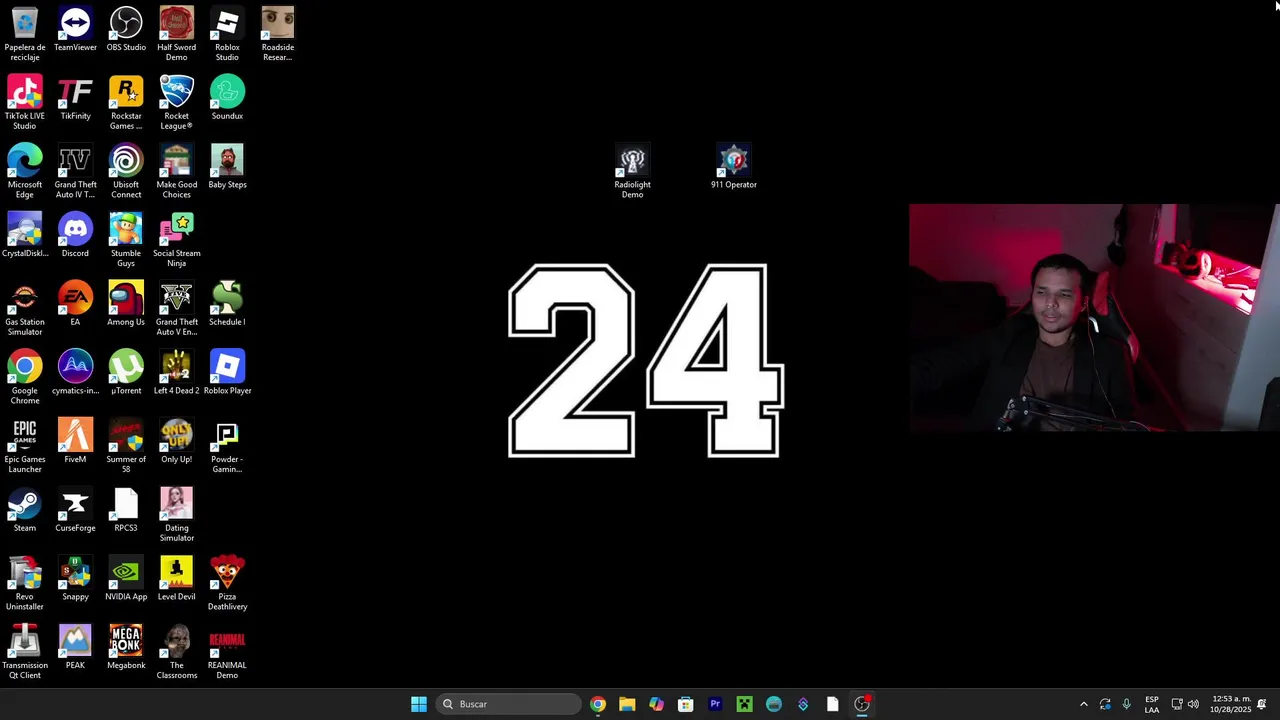The height and width of the screenshot is (720, 1280).
Task: Select Rockstar Games Launcher icon
Action: (126, 103)
